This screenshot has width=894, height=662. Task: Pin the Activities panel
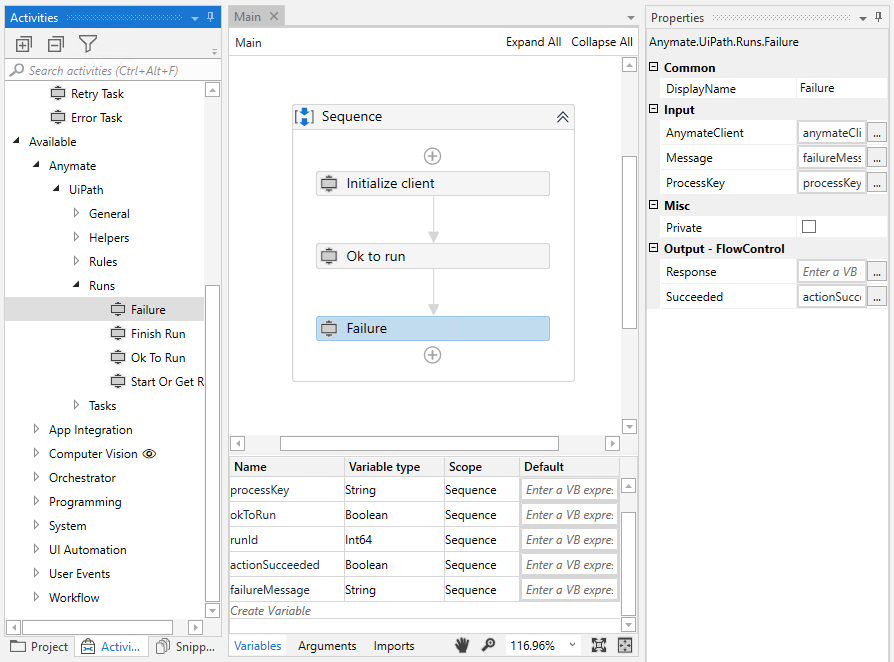click(210, 17)
